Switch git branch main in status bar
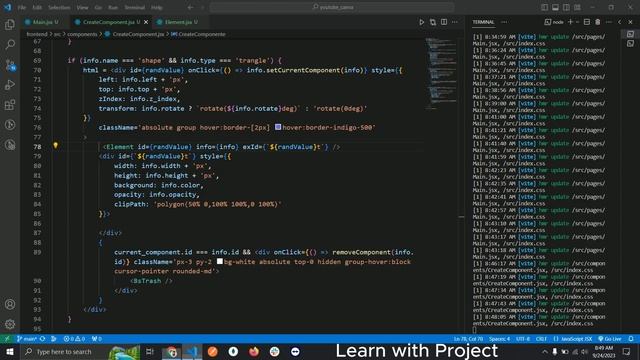Viewport: 640px width, 360px height. tap(27, 339)
